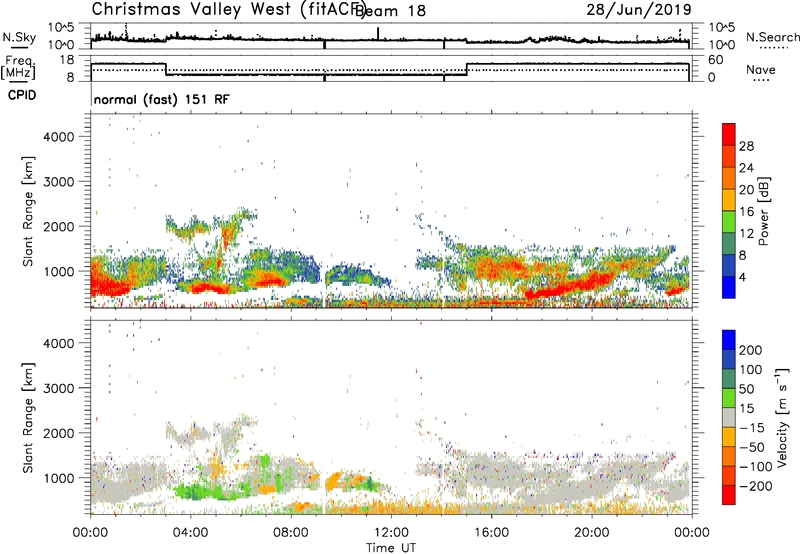This screenshot has width=800, height=554.
Task: Select the '−100' tick on Velocity colorbar
Action: 756,466
